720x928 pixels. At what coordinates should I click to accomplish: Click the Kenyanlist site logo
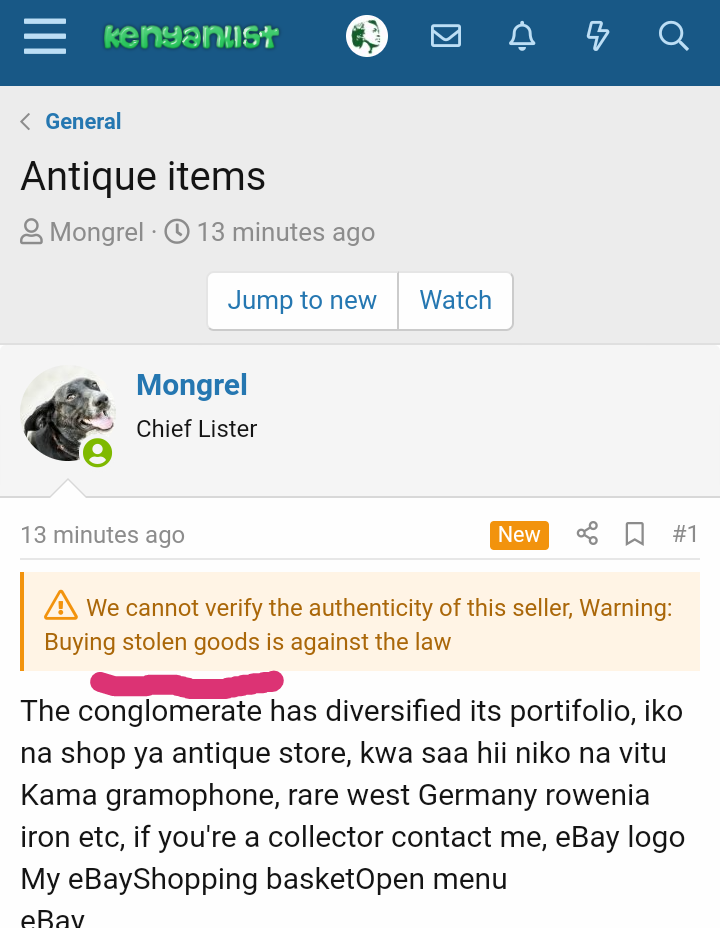coord(191,38)
